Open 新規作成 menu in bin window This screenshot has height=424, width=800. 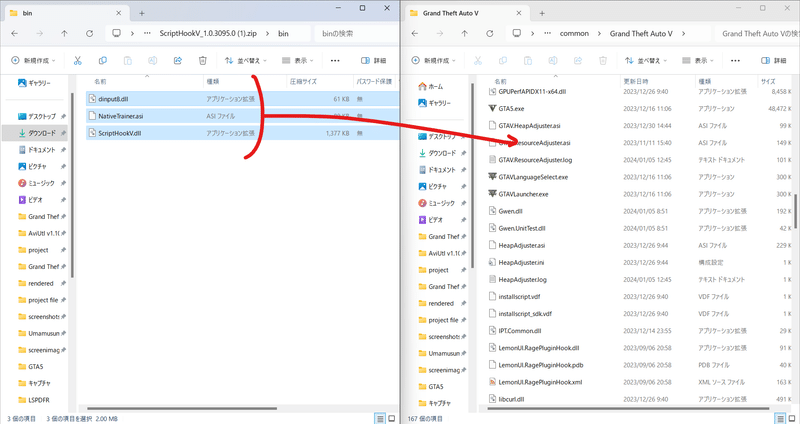(33, 61)
